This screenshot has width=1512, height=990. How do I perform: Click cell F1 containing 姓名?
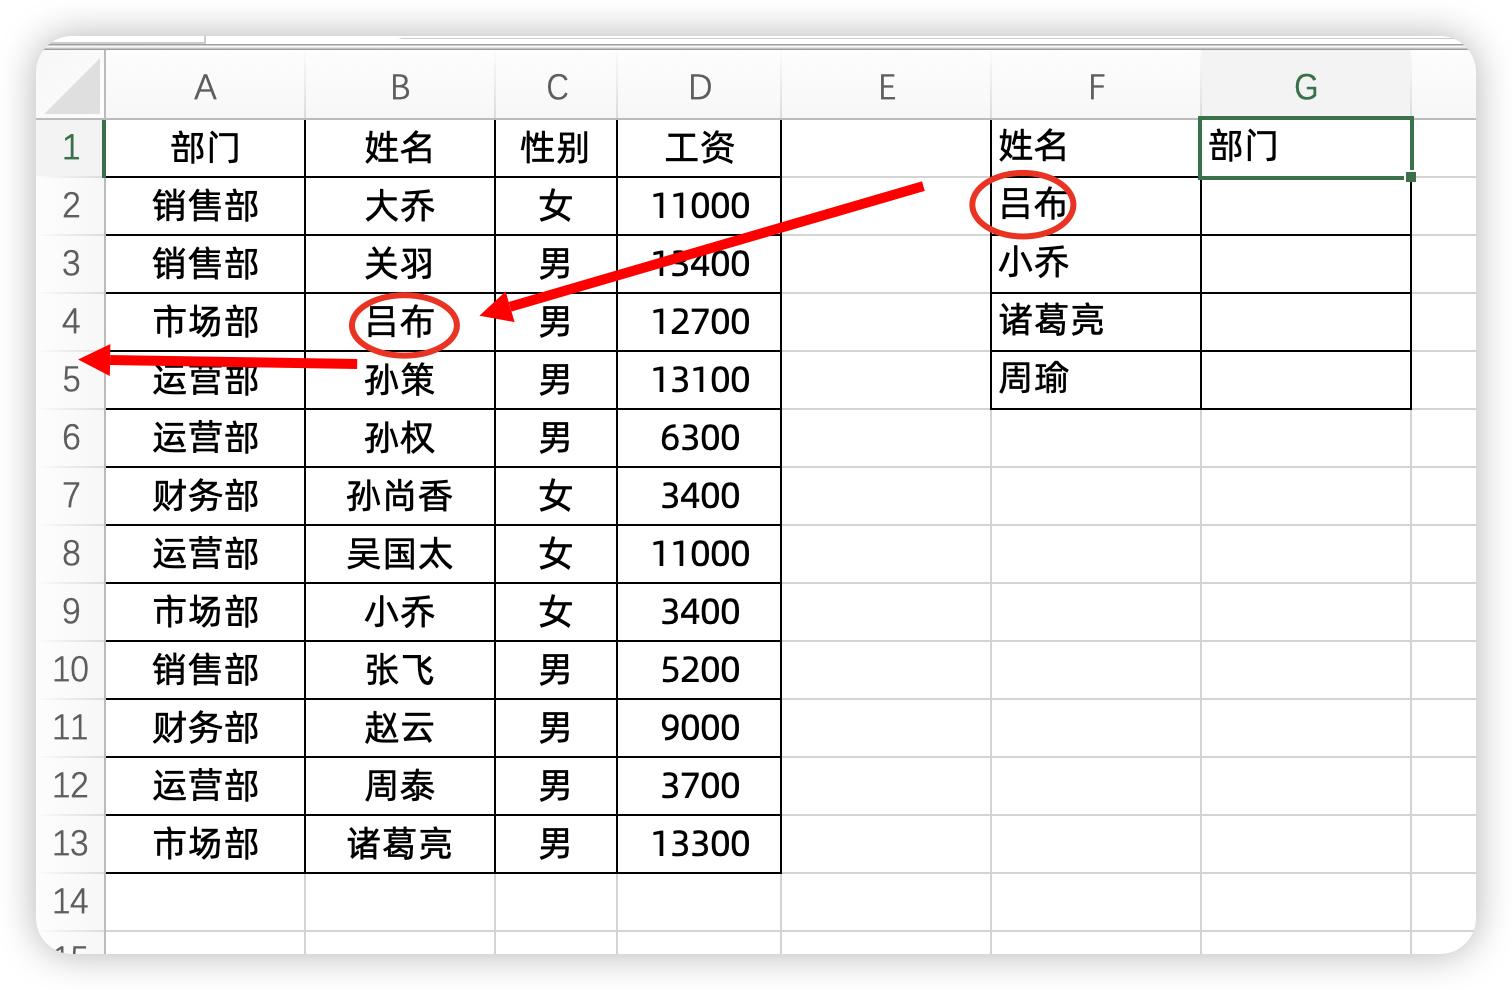[1096, 148]
